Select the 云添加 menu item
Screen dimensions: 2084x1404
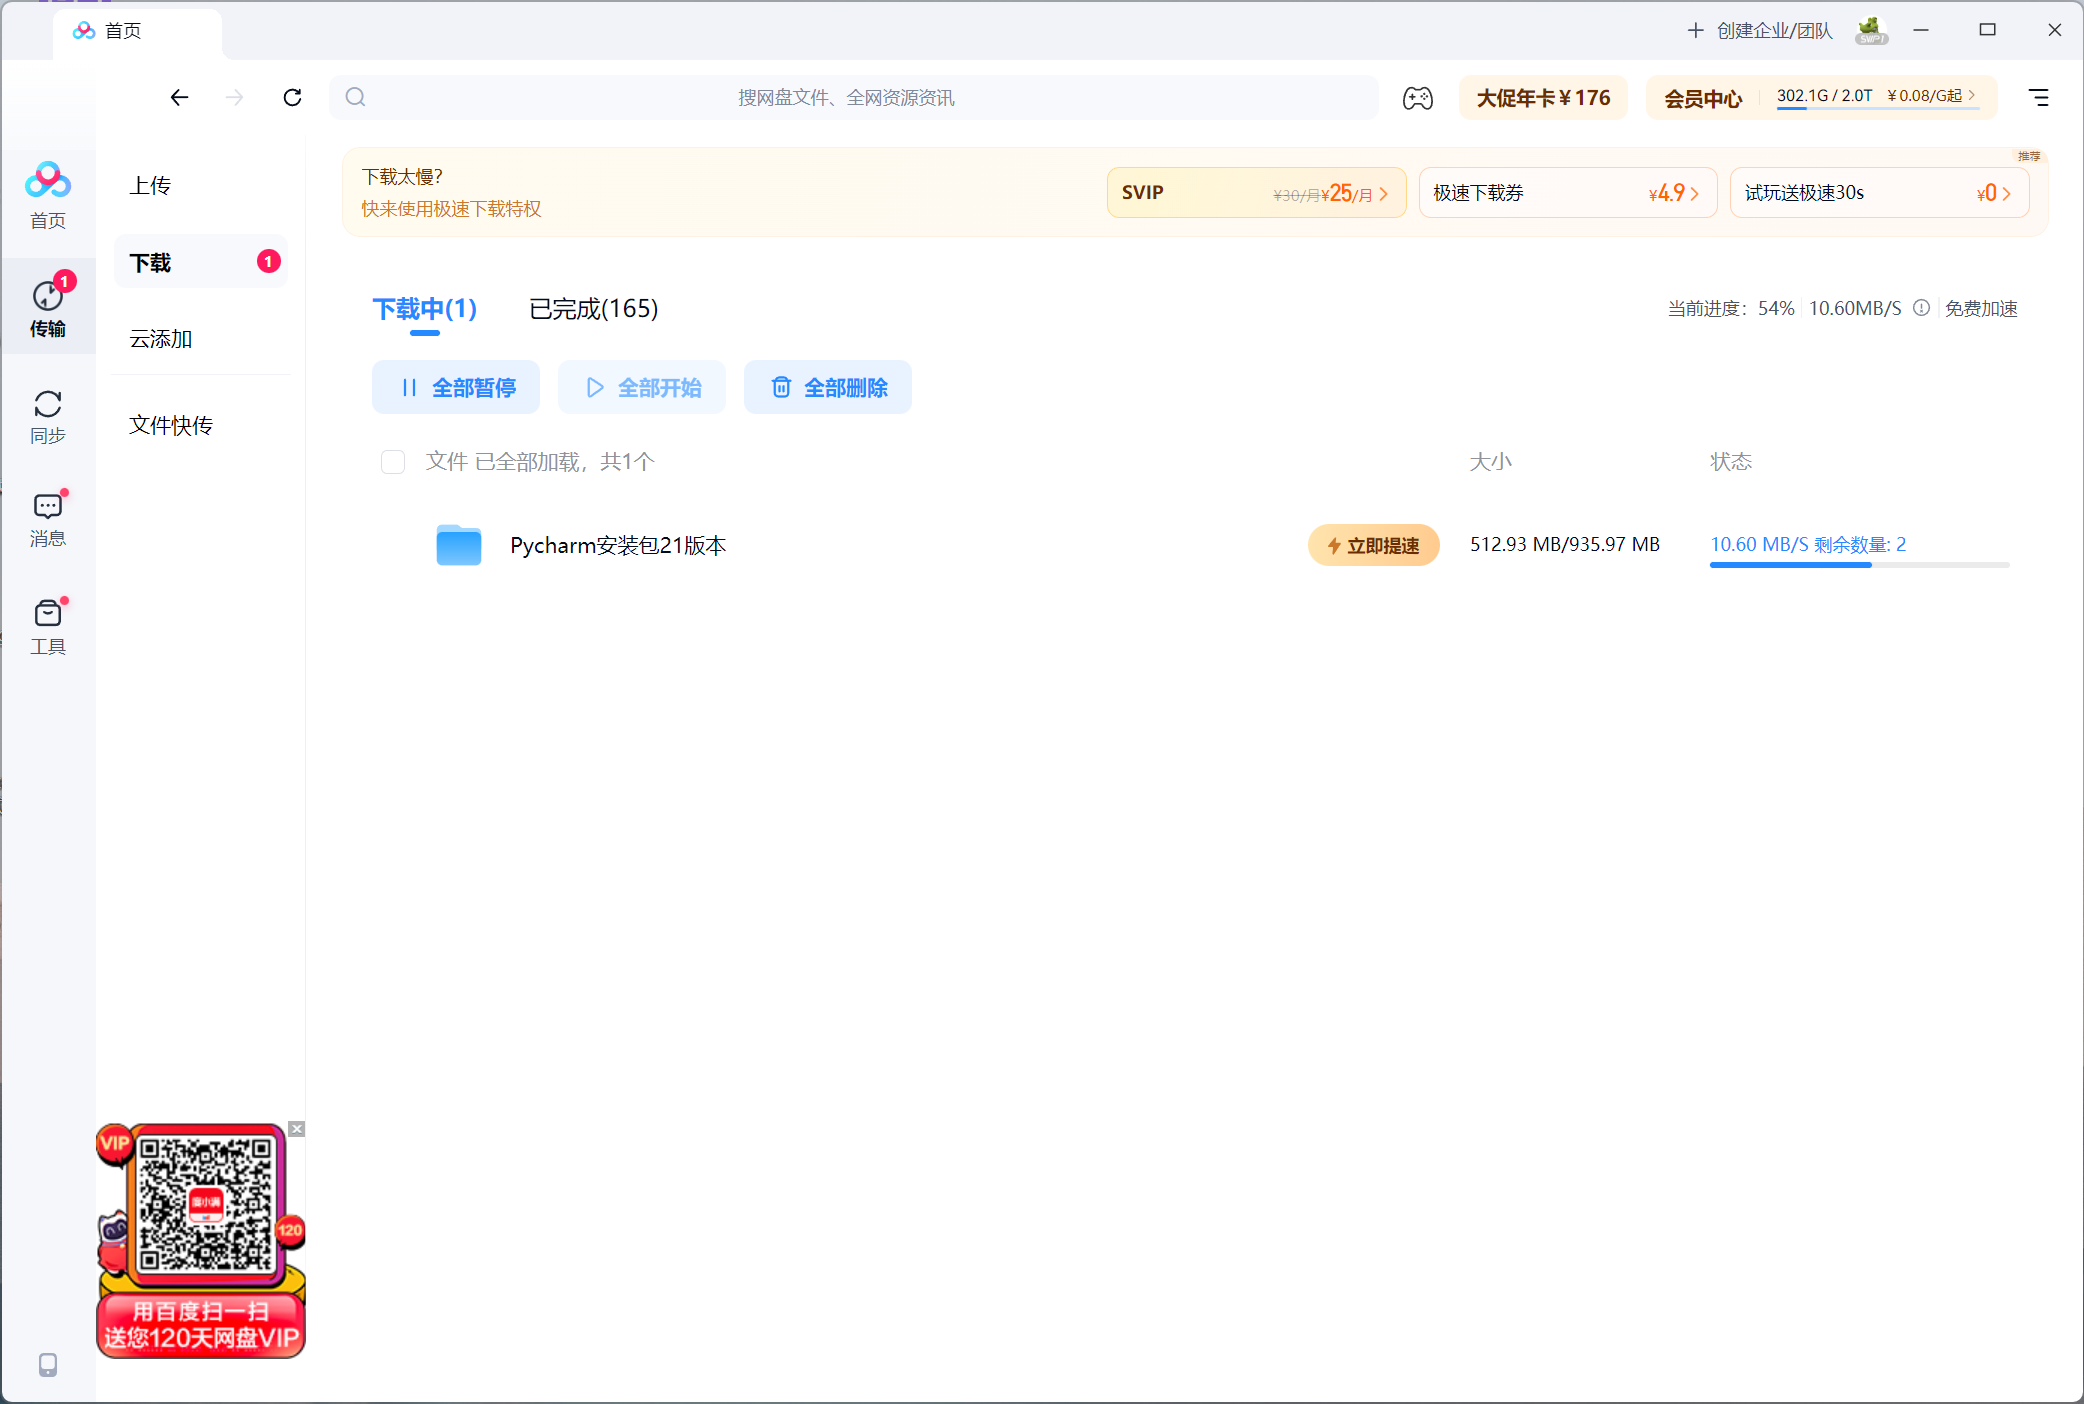click(x=161, y=338)
